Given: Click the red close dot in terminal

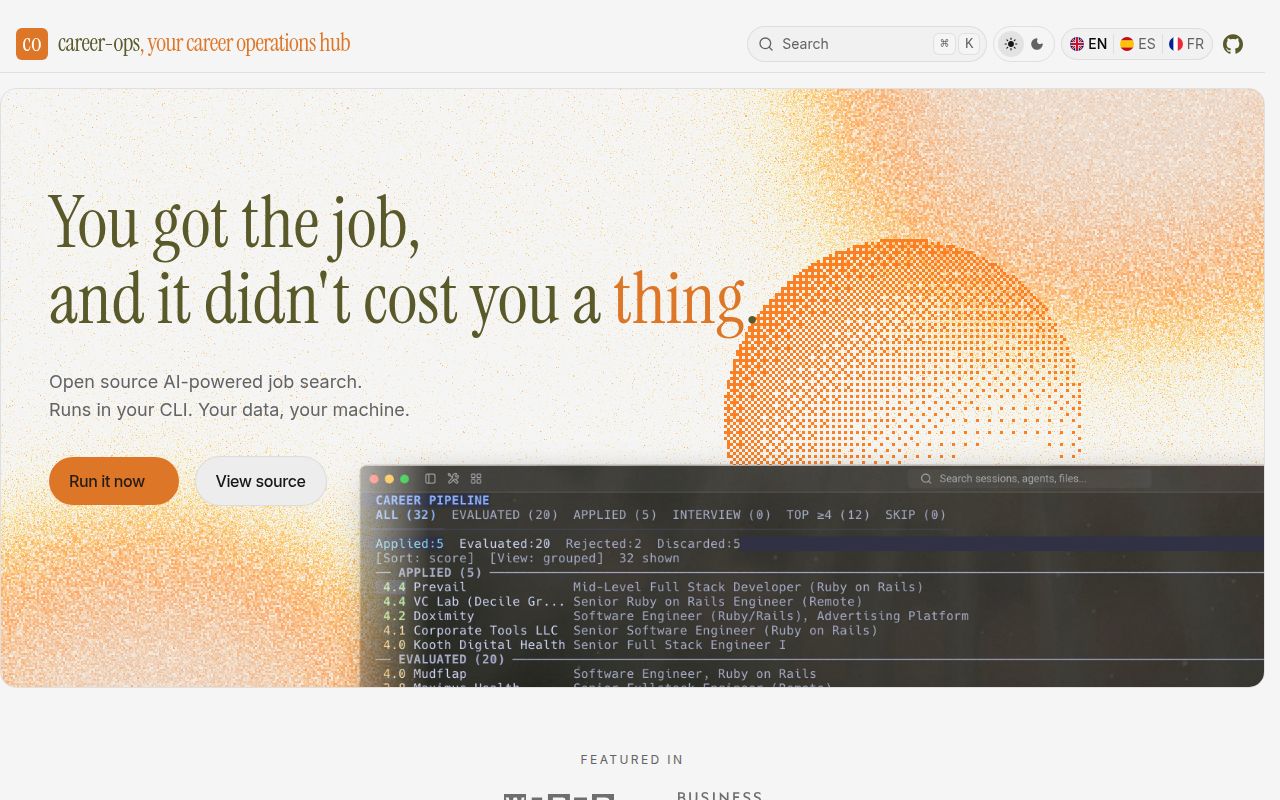Looking at the screenshot, I should [x=375, y=479].
